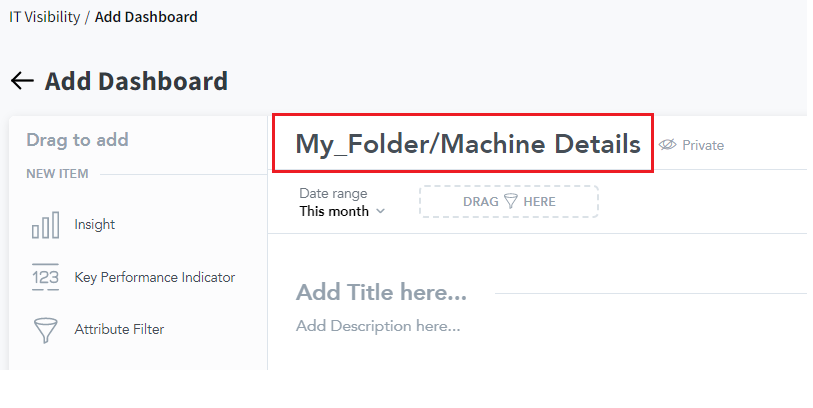Click the Add Title here field
This screenshot has height=408, width=813.
(x=381, y=293)
